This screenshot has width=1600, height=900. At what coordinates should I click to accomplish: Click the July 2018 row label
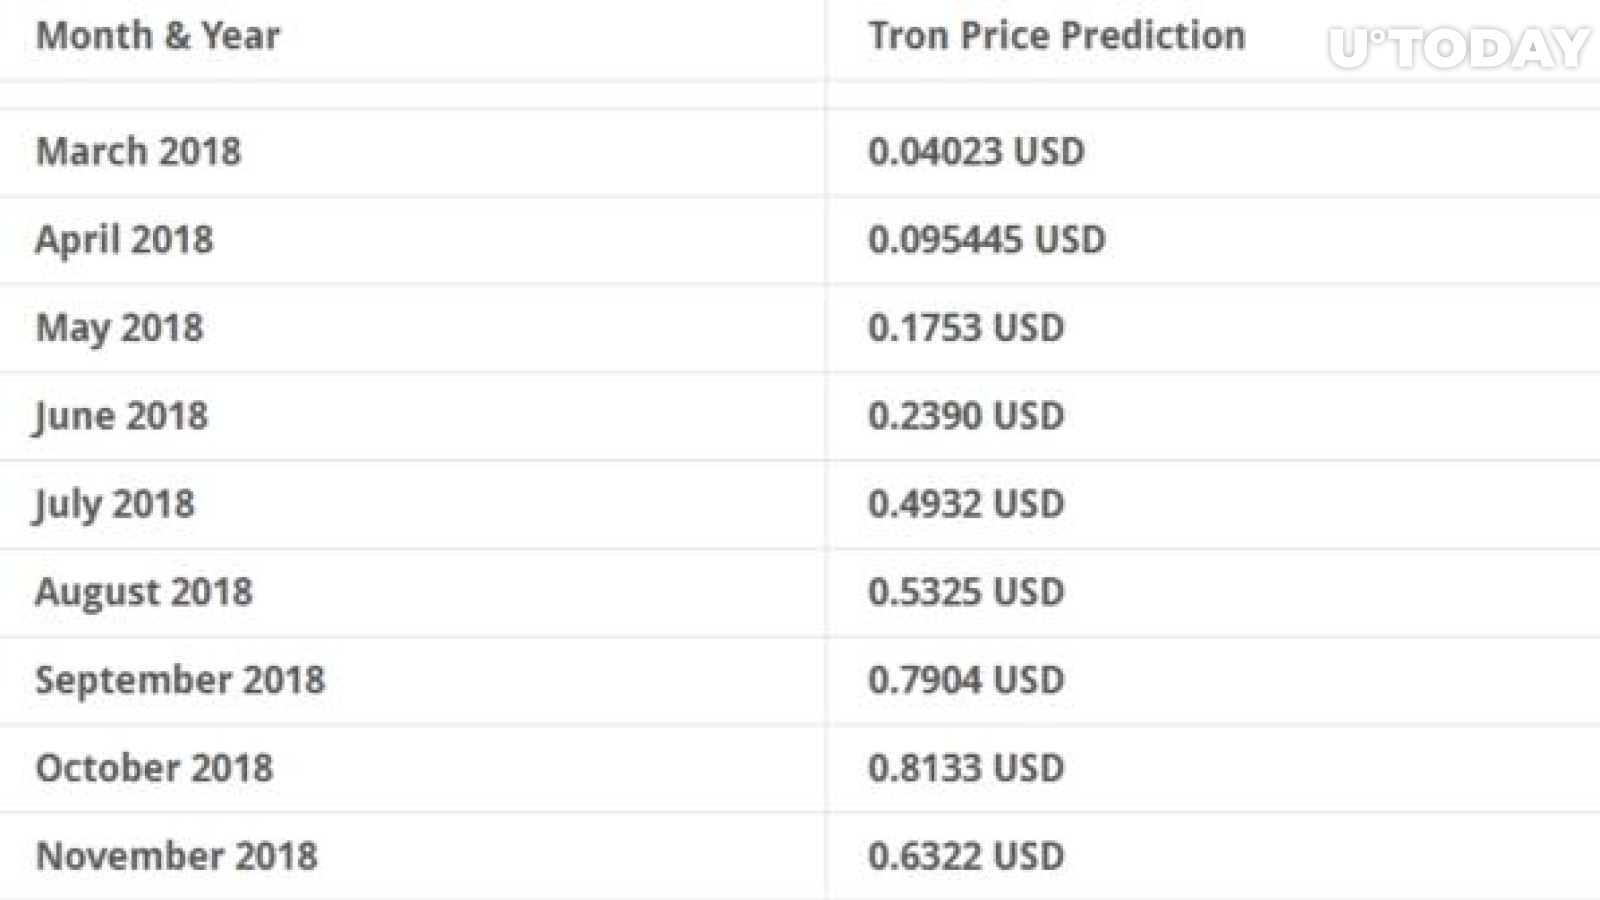coord(114,504)
